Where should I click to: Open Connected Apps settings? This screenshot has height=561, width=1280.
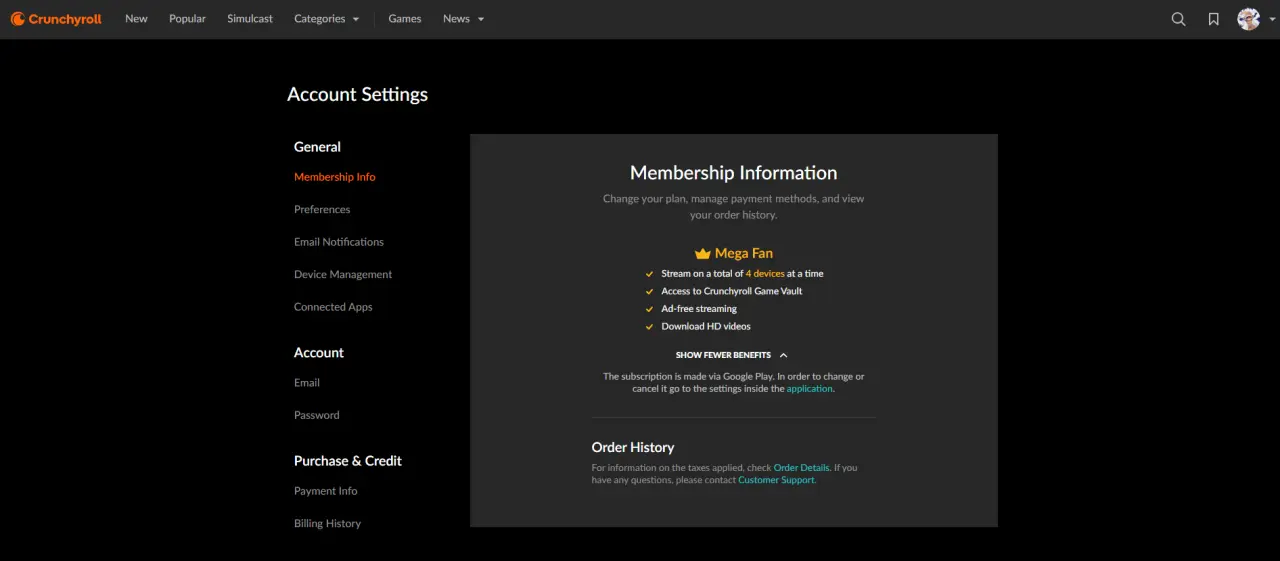click(333, 307)
